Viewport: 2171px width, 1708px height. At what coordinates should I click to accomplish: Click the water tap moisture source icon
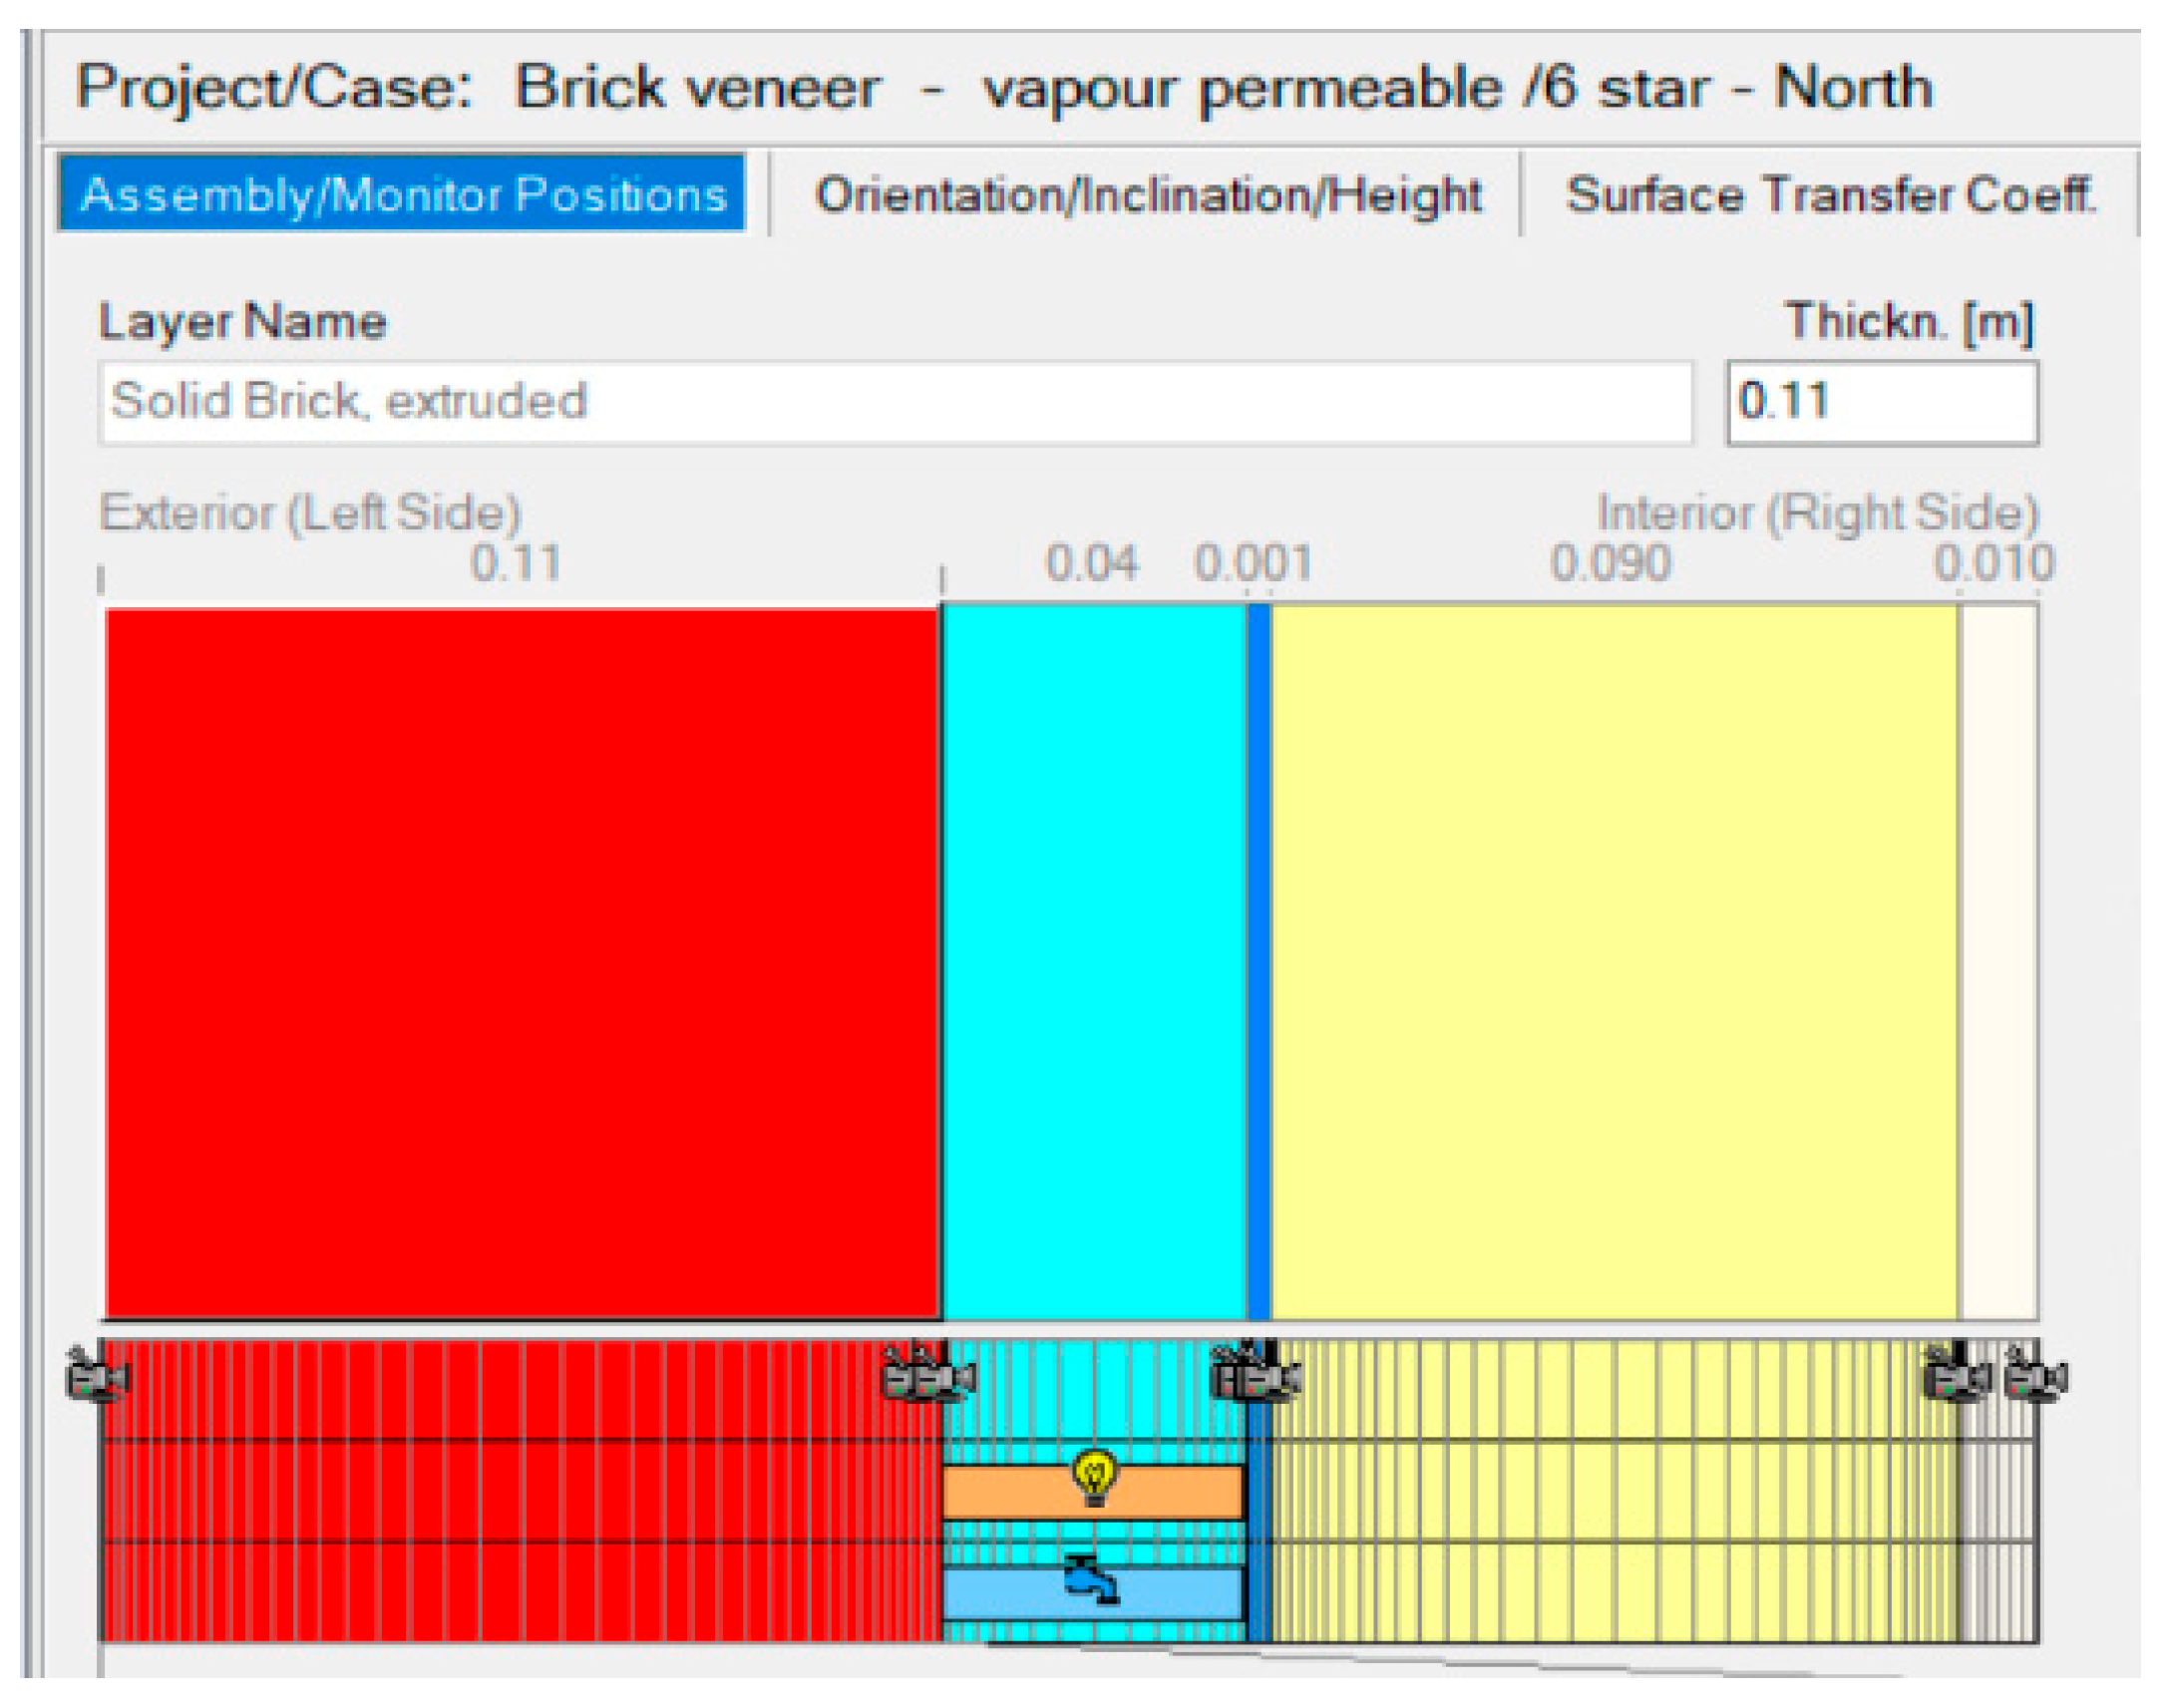[x=1092, y=1582]
